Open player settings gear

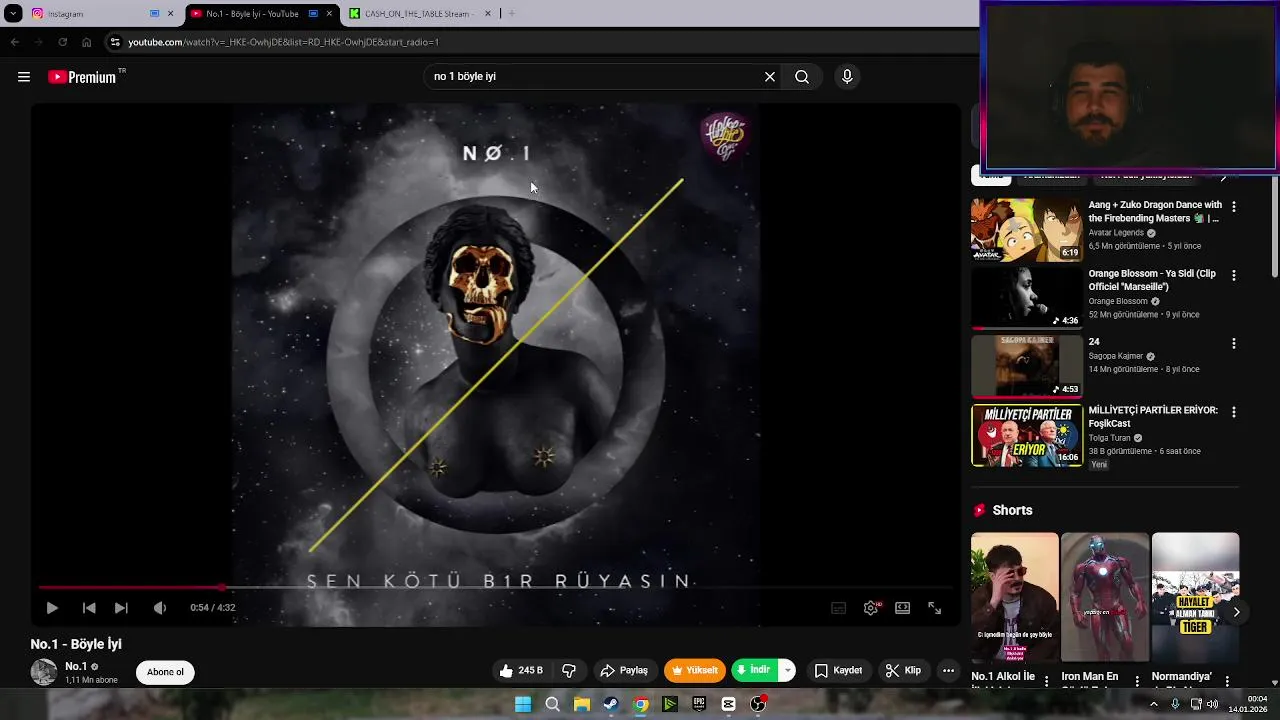point(872,608)
